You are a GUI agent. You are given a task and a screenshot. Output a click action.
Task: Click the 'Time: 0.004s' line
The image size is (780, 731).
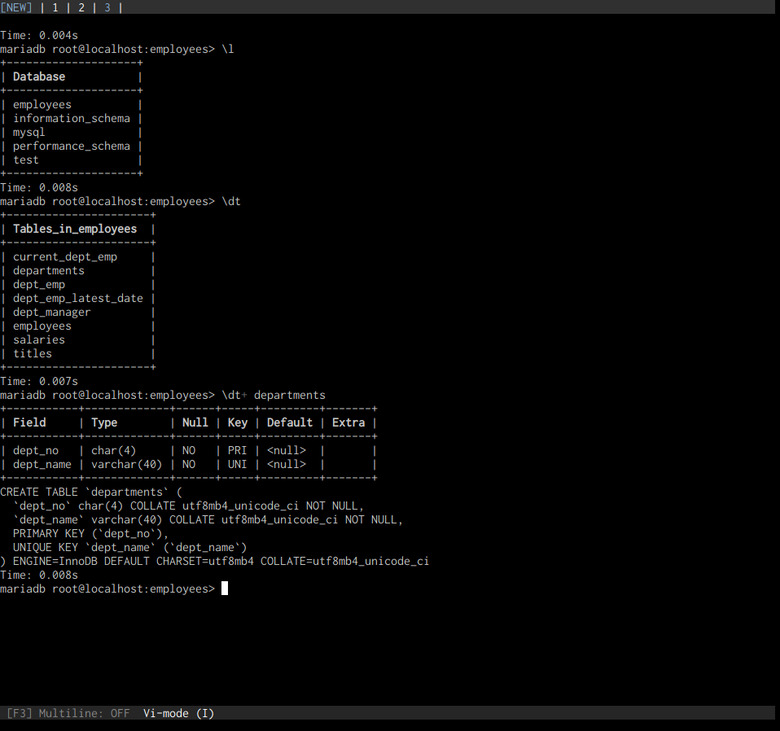pyautogui.click(x=39, y=35)
